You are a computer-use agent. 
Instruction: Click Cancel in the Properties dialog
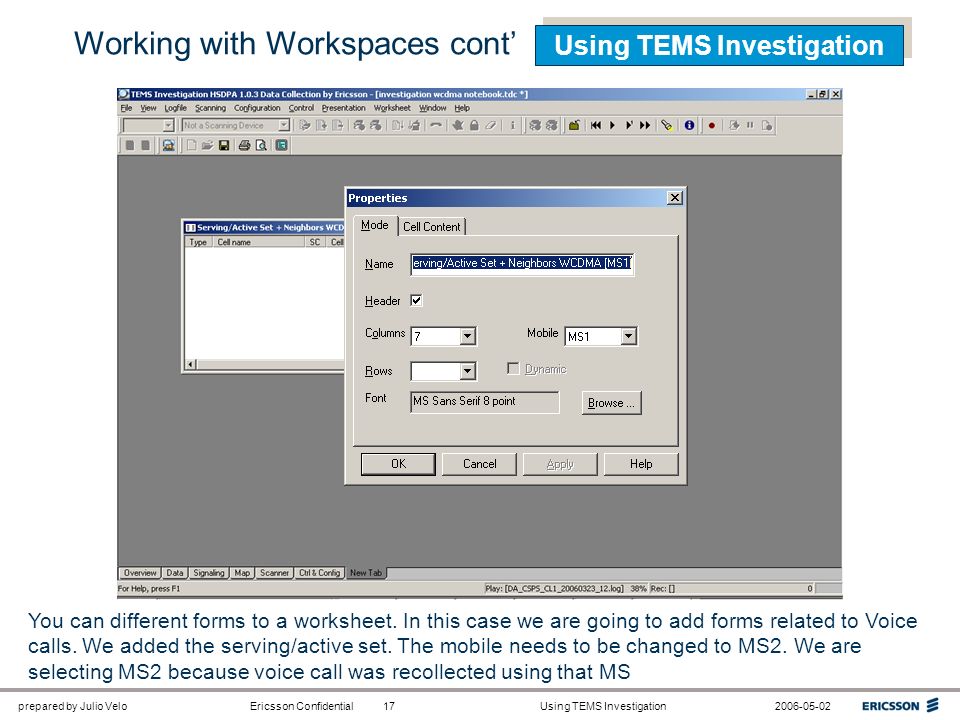[x=479, y=464]
